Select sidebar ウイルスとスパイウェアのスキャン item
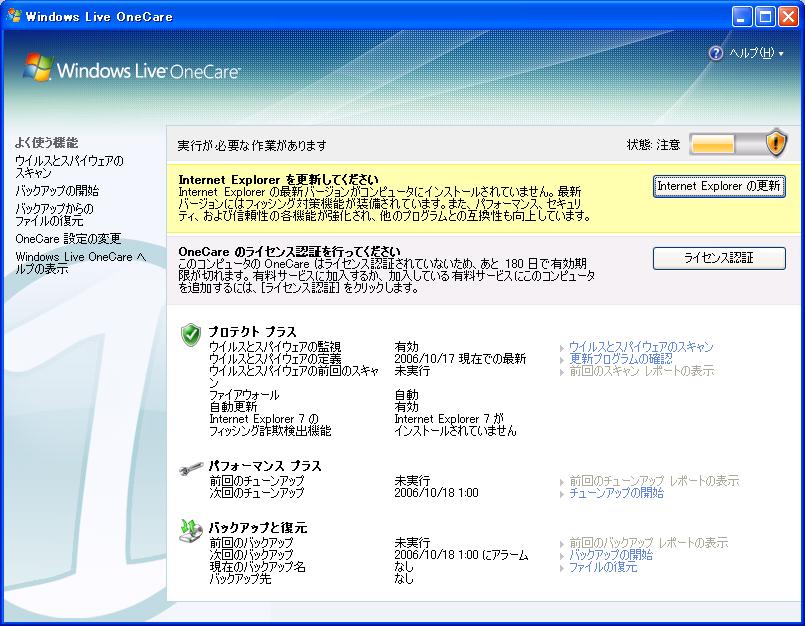The height and width of the screenshot is (626, 805). tap(69, 167)
